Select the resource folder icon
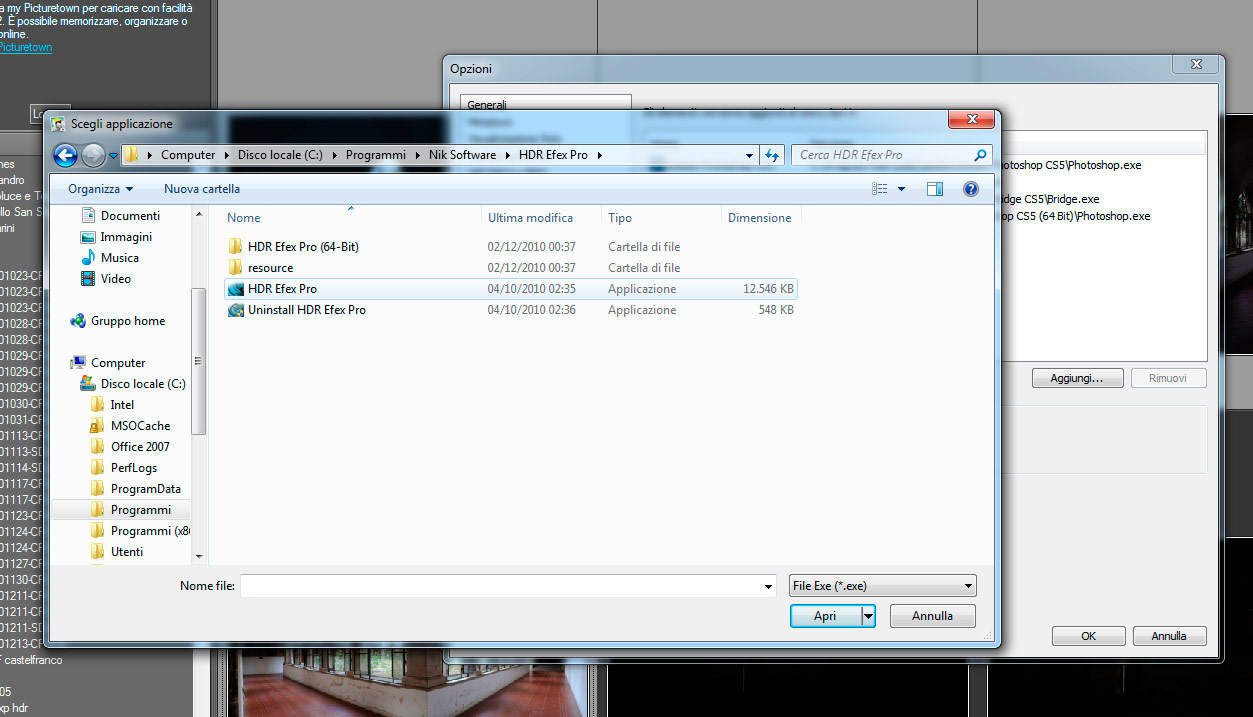The width and height of the screenshot is (1253, 717). [x=236, y=268]
